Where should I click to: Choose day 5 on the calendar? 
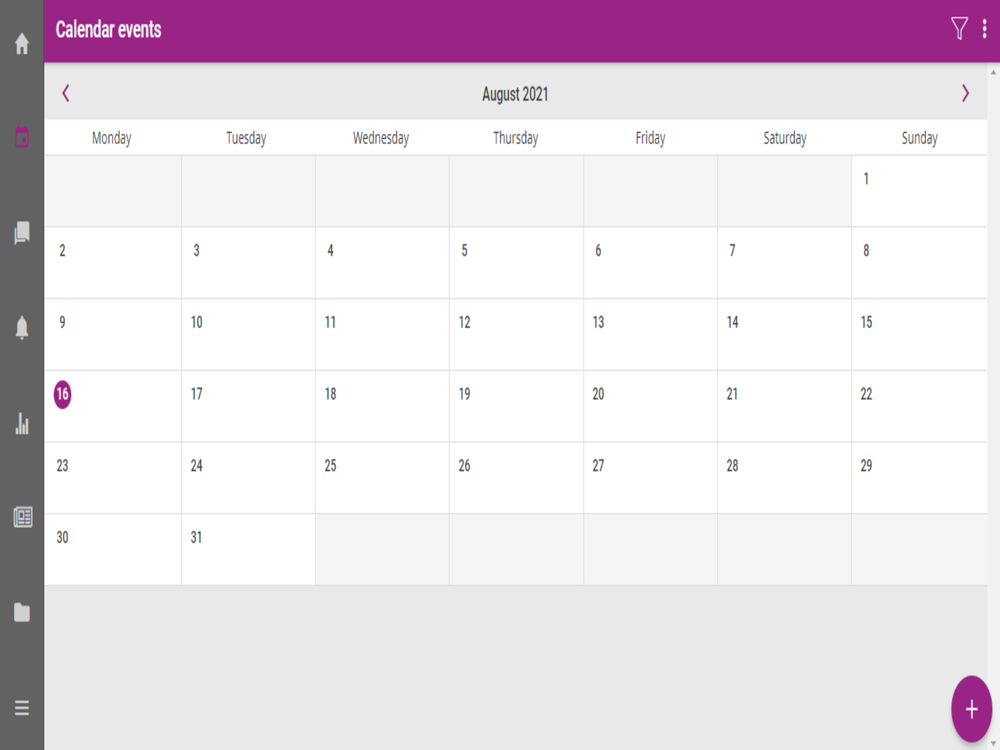click(x=516, y=263)
